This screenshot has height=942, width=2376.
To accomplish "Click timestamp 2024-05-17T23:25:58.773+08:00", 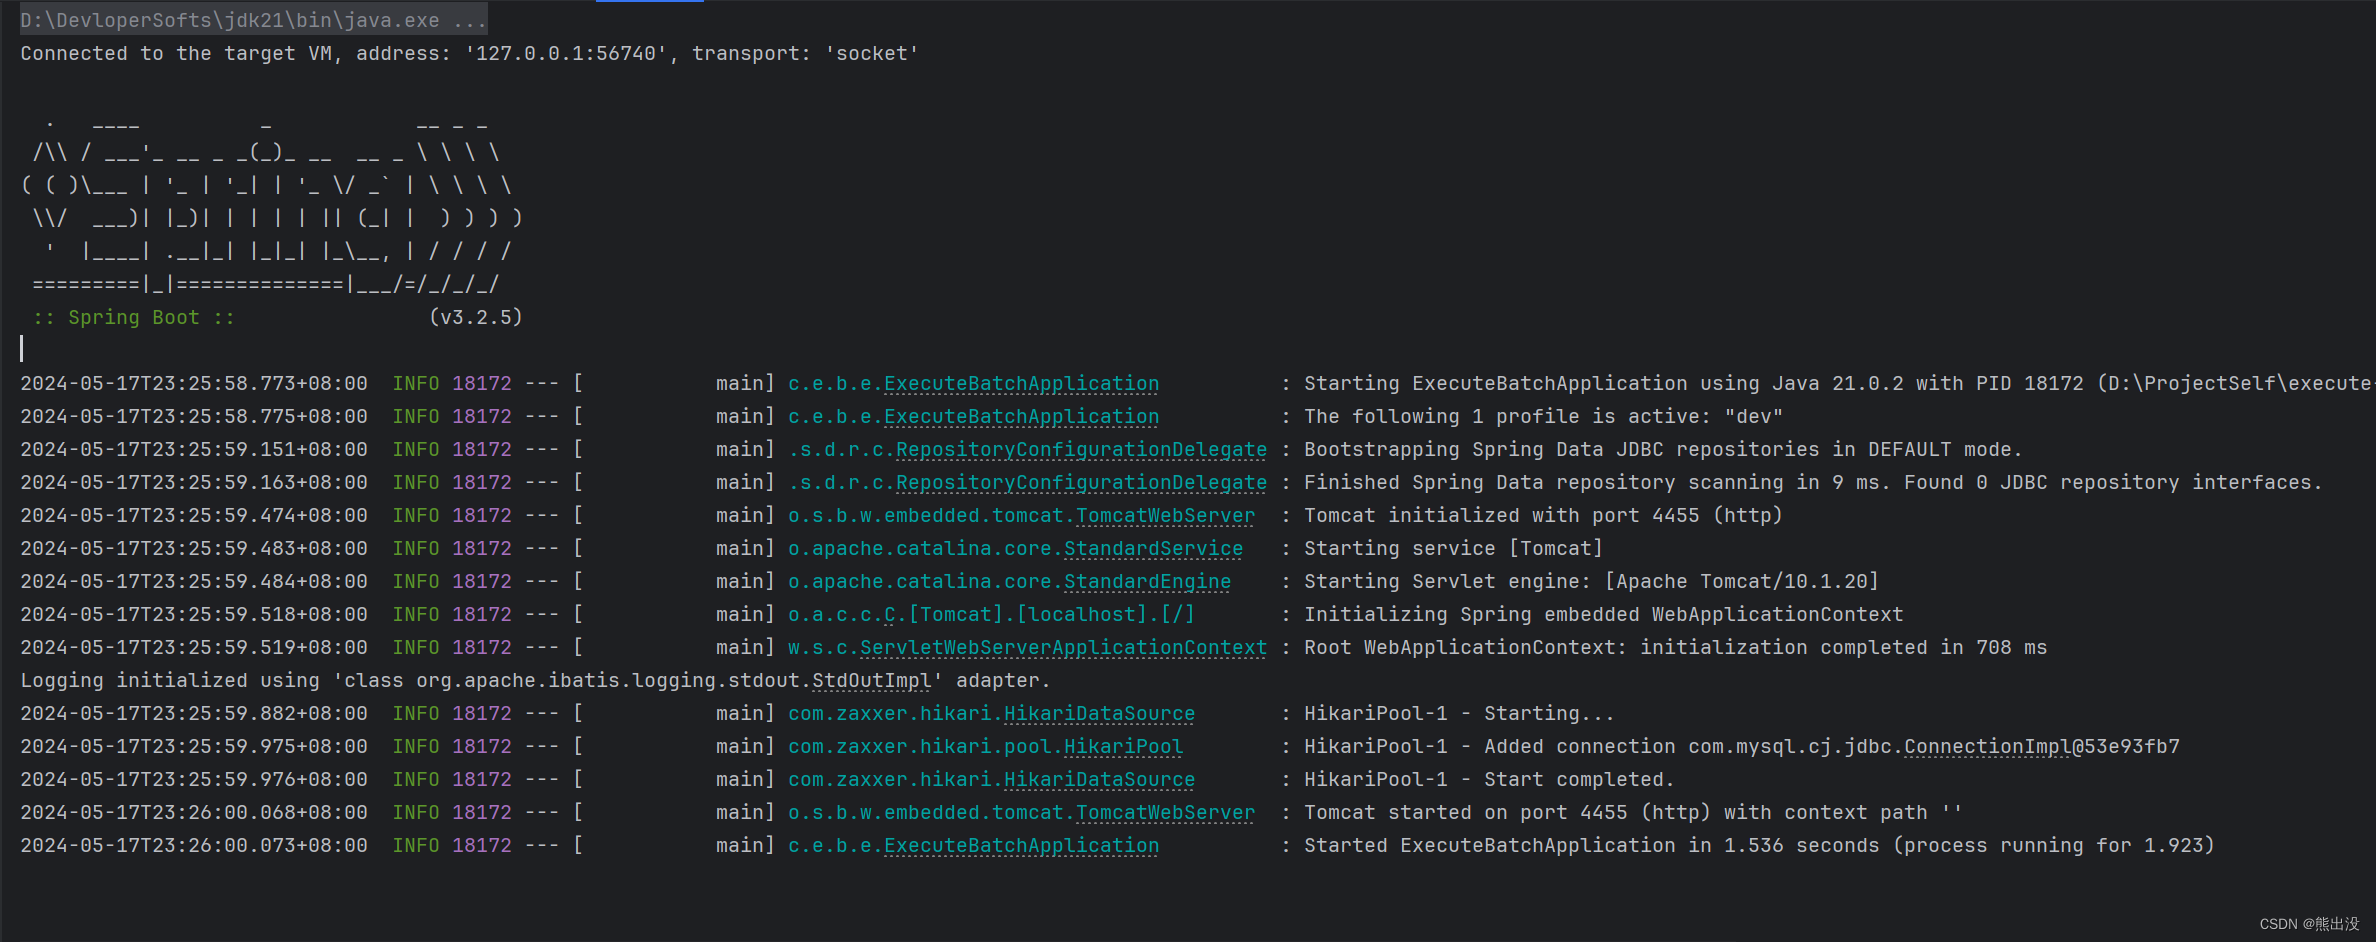I will click(x=194, y=383).
